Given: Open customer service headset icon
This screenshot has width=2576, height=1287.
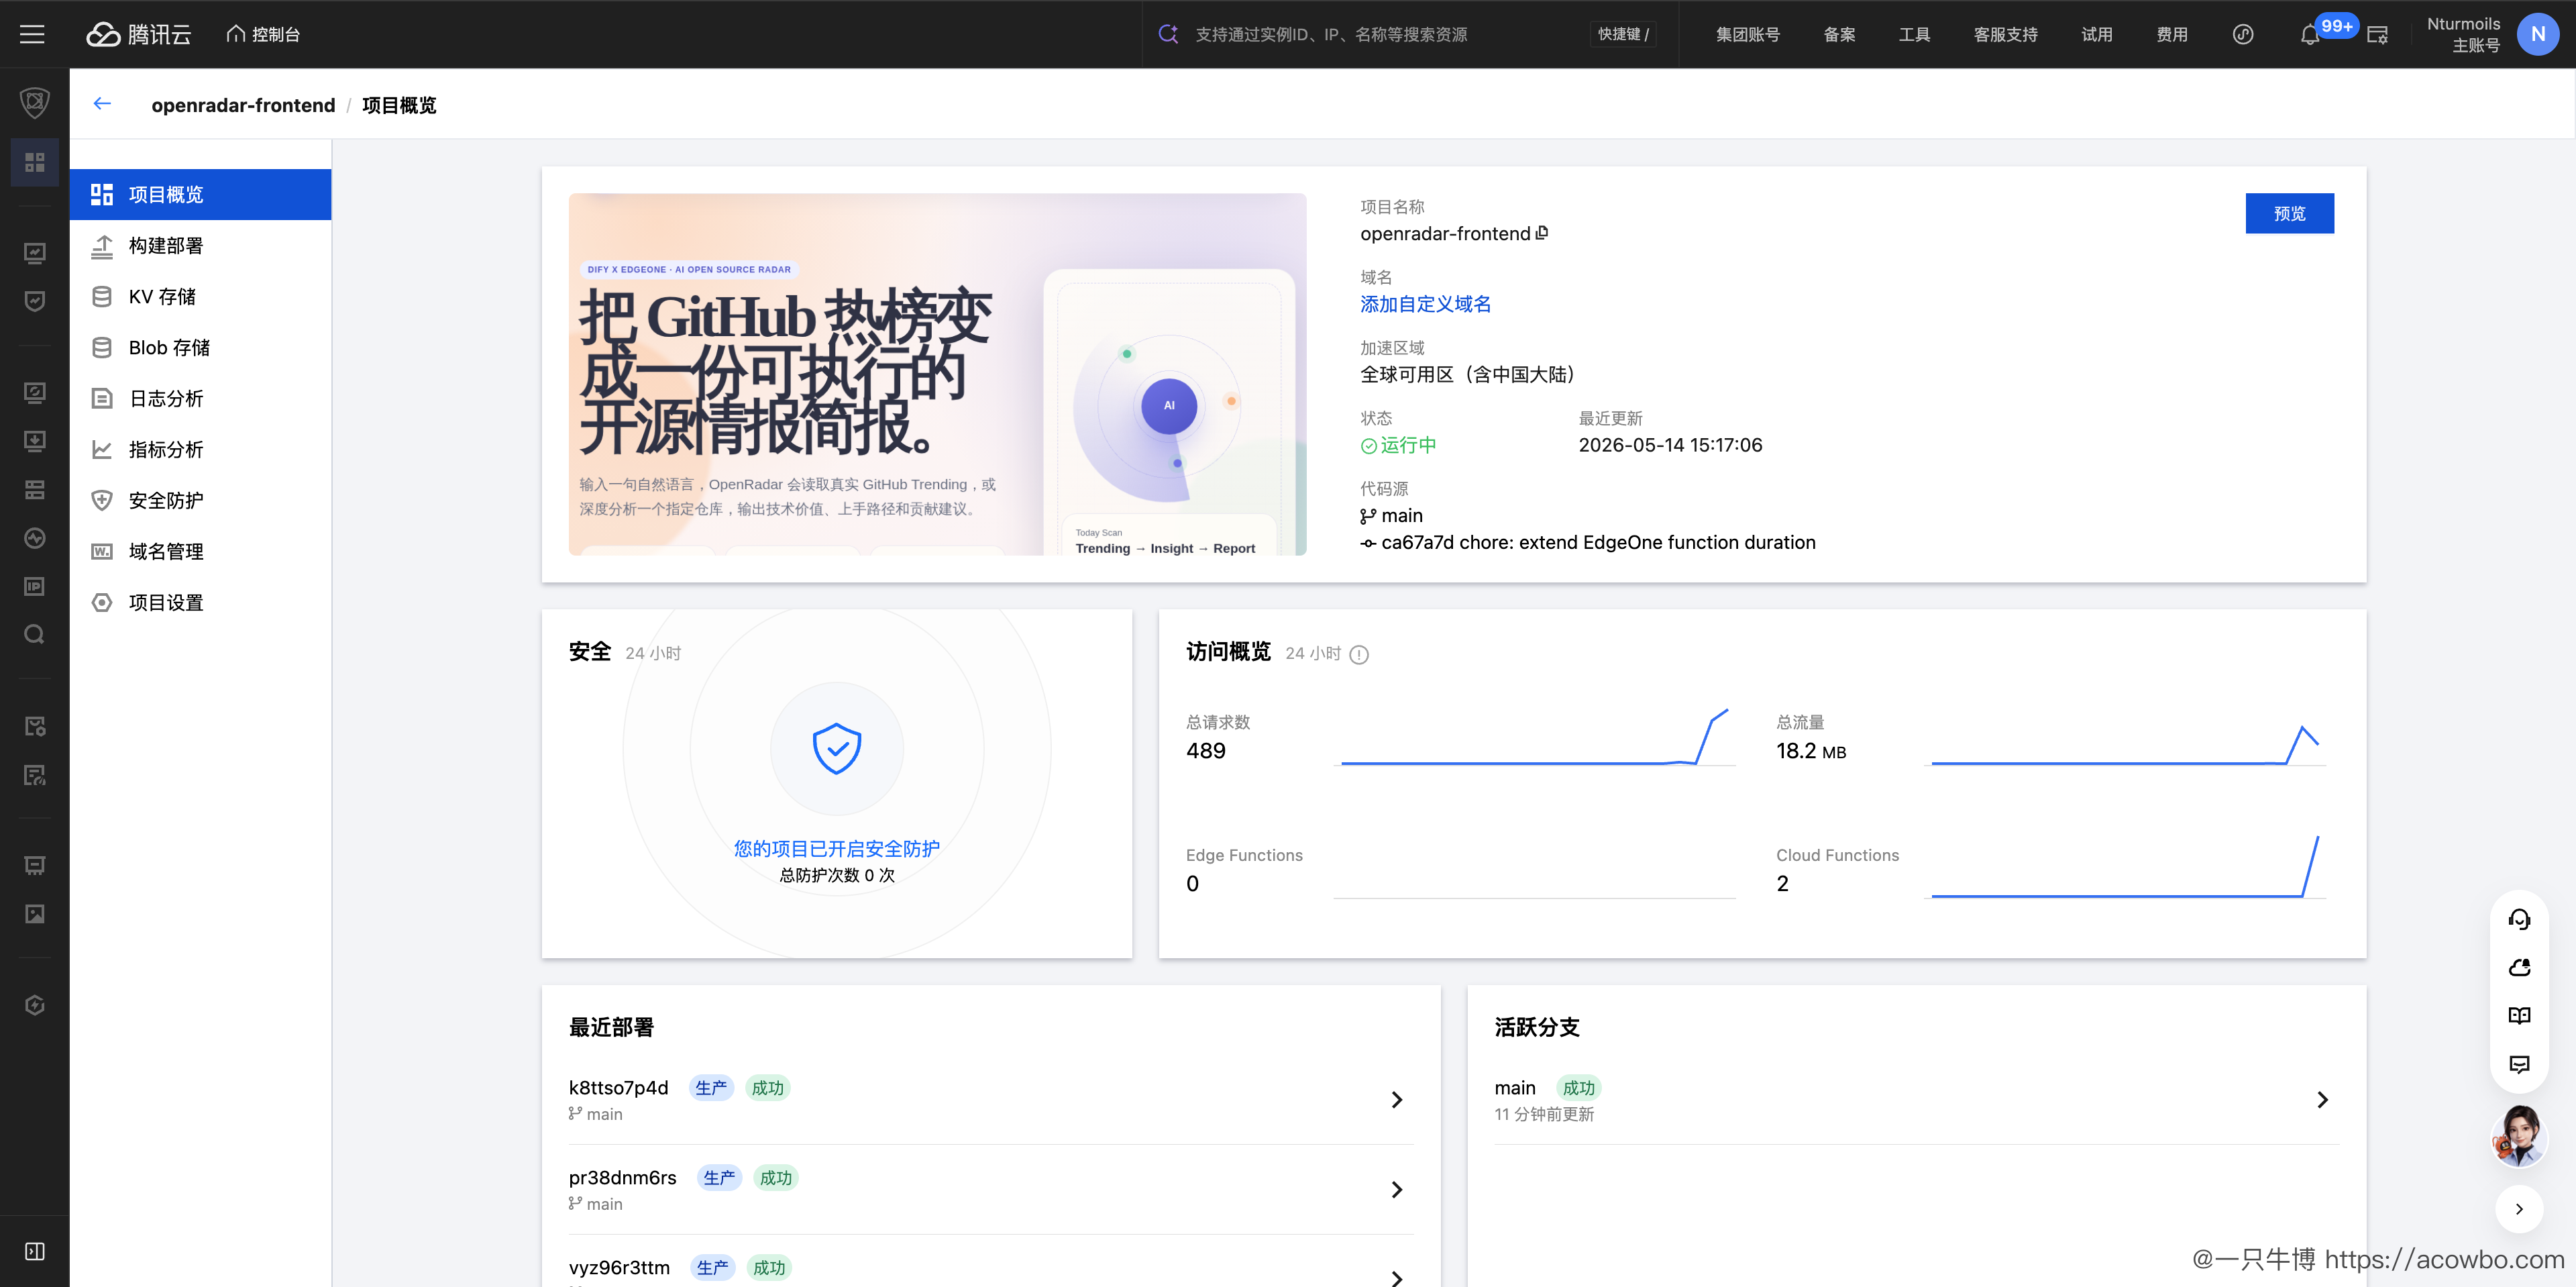Looking at the screenshot, I should 2519,919.
